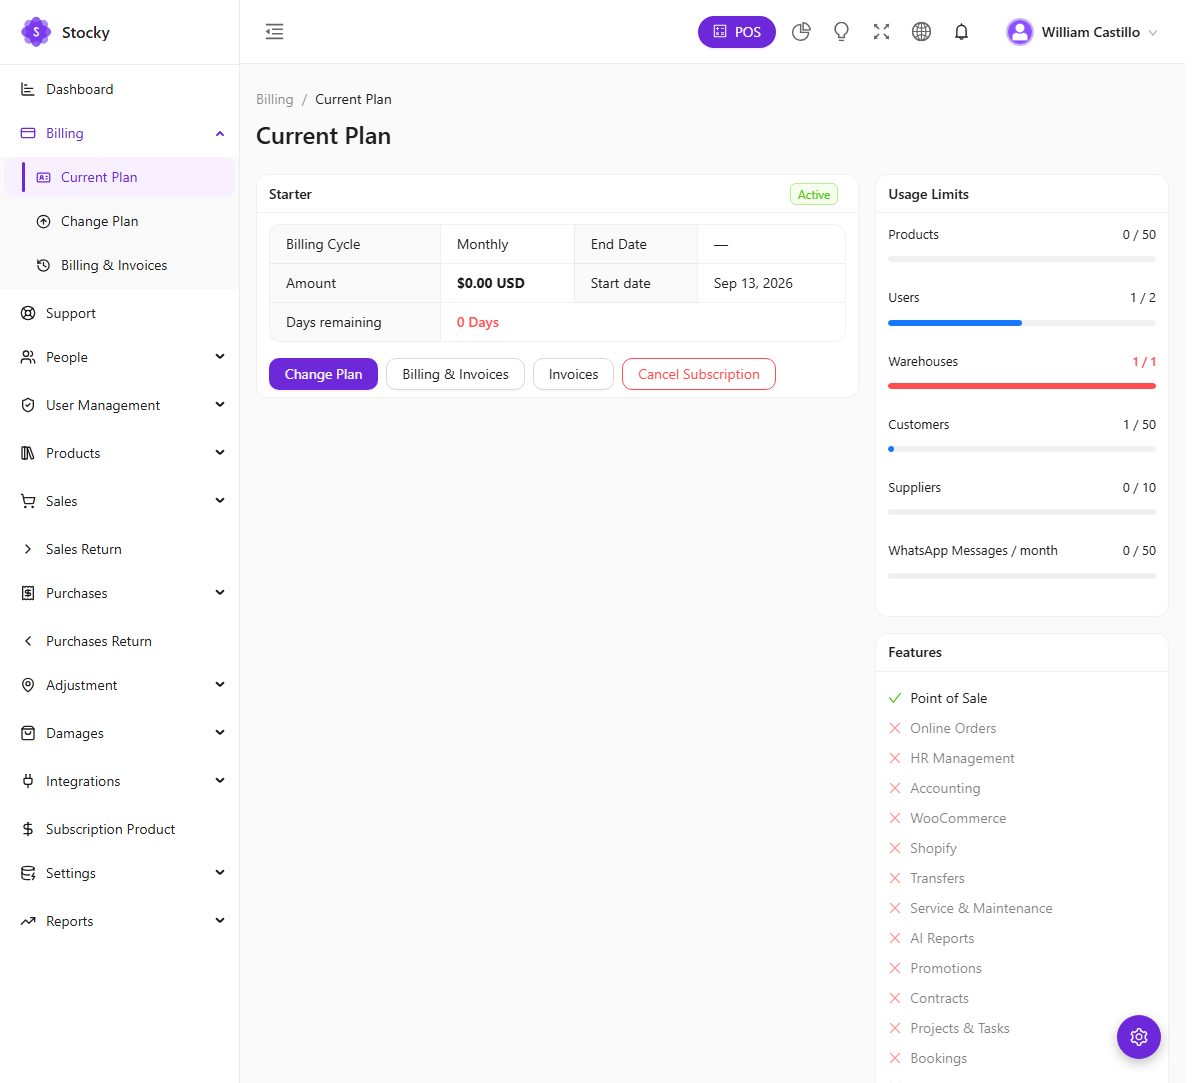Screen dimensions: 1200x1083
Task: Expand the User Management chevron
Action: [x=220, y=405]
